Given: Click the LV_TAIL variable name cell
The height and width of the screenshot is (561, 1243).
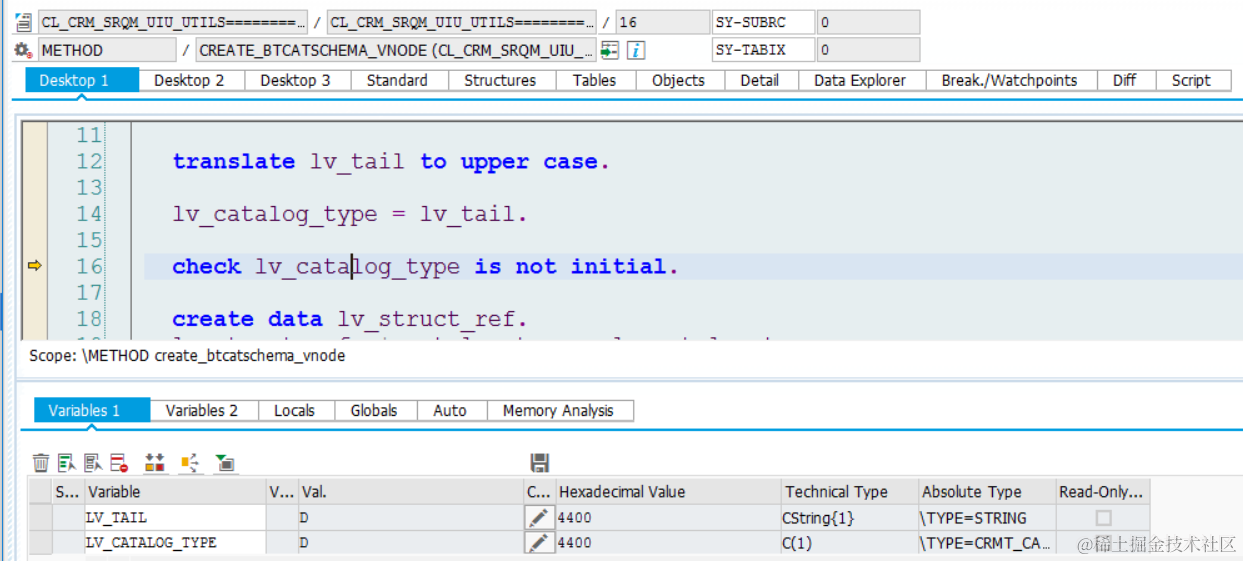Looking at the screenshot, I should pos(176,518).
